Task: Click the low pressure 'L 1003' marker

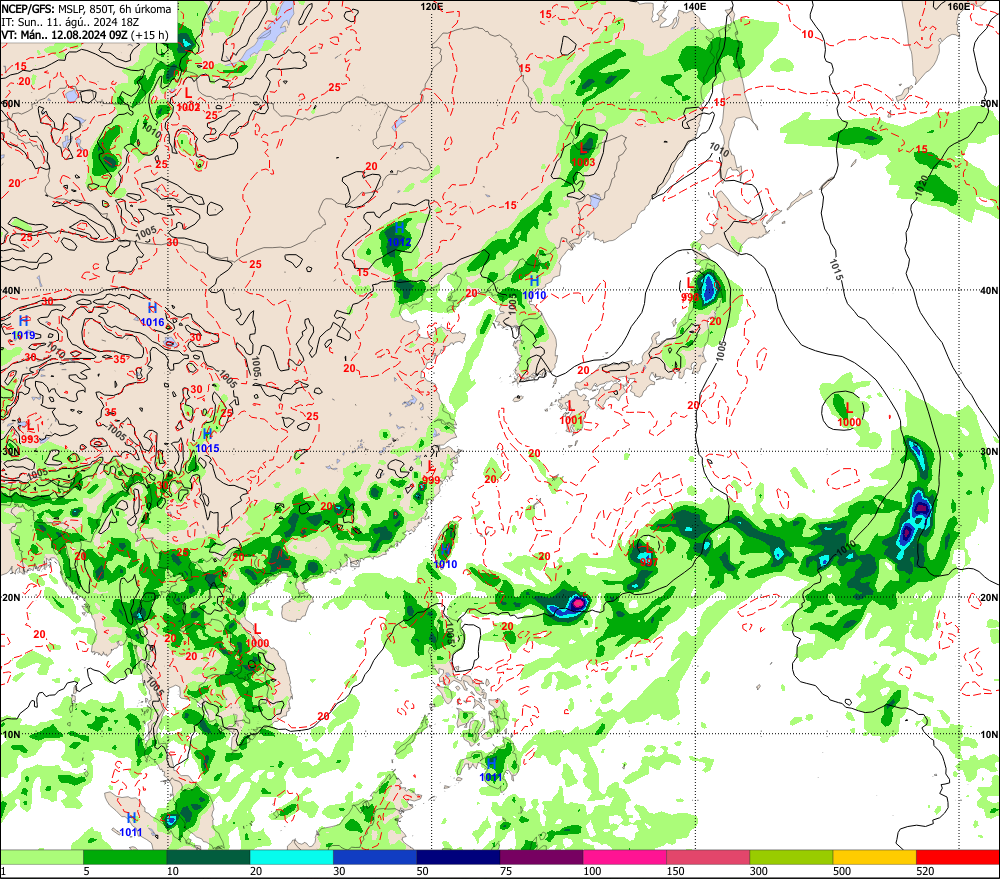Action: [583, 156]
